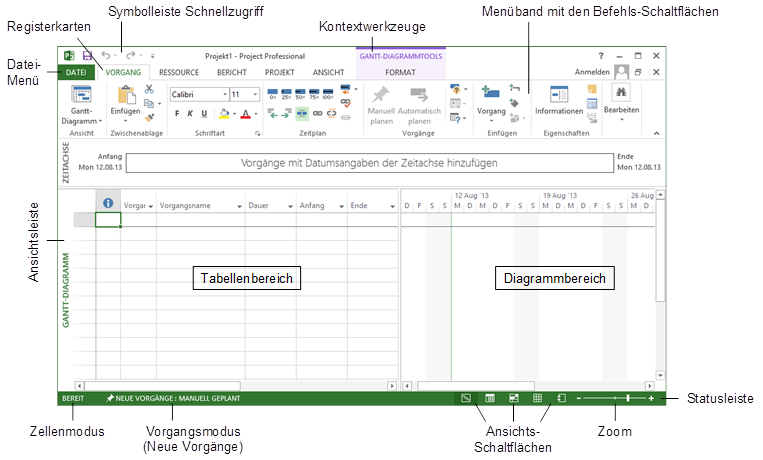Click the Gantt-Diagramm view icon

[81, 96]
